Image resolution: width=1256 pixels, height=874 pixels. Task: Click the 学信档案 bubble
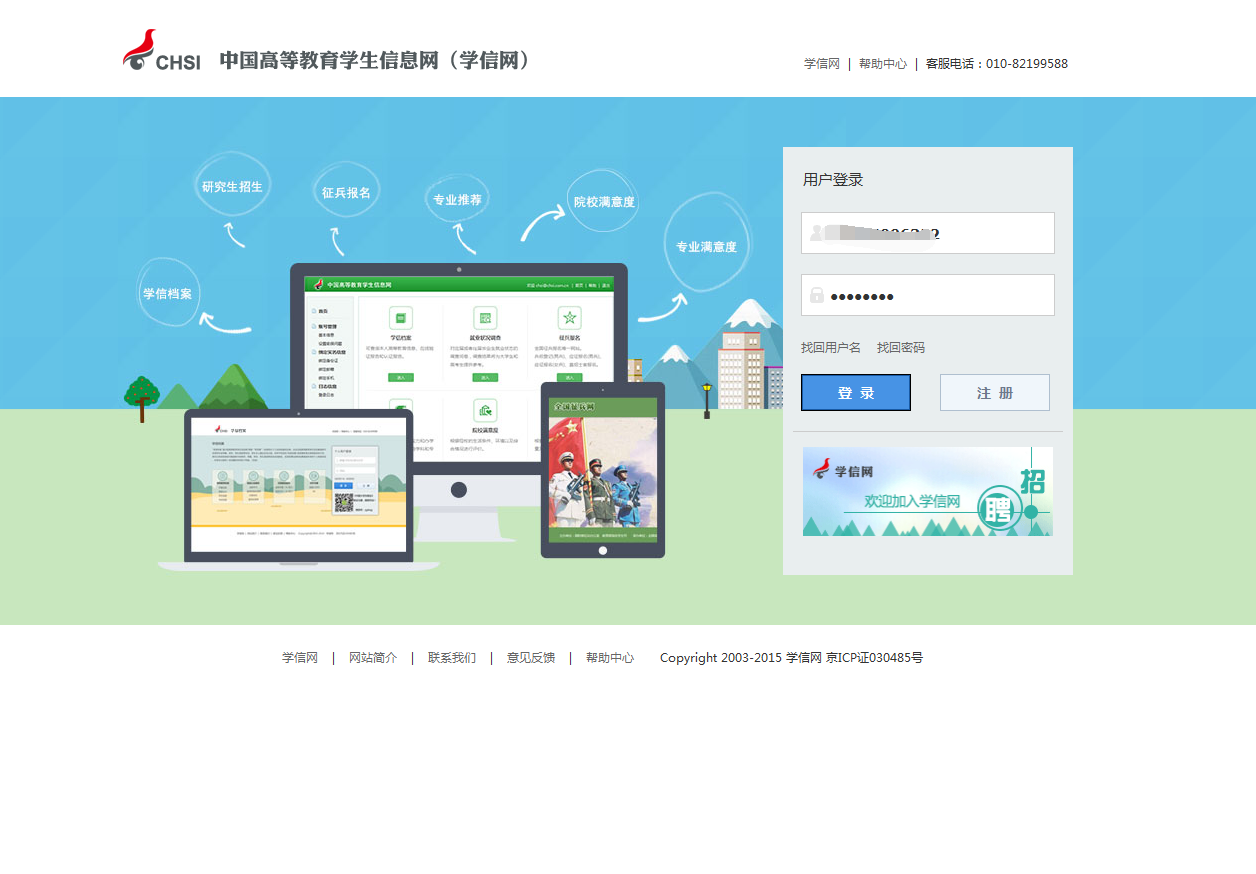coord(167,293)
